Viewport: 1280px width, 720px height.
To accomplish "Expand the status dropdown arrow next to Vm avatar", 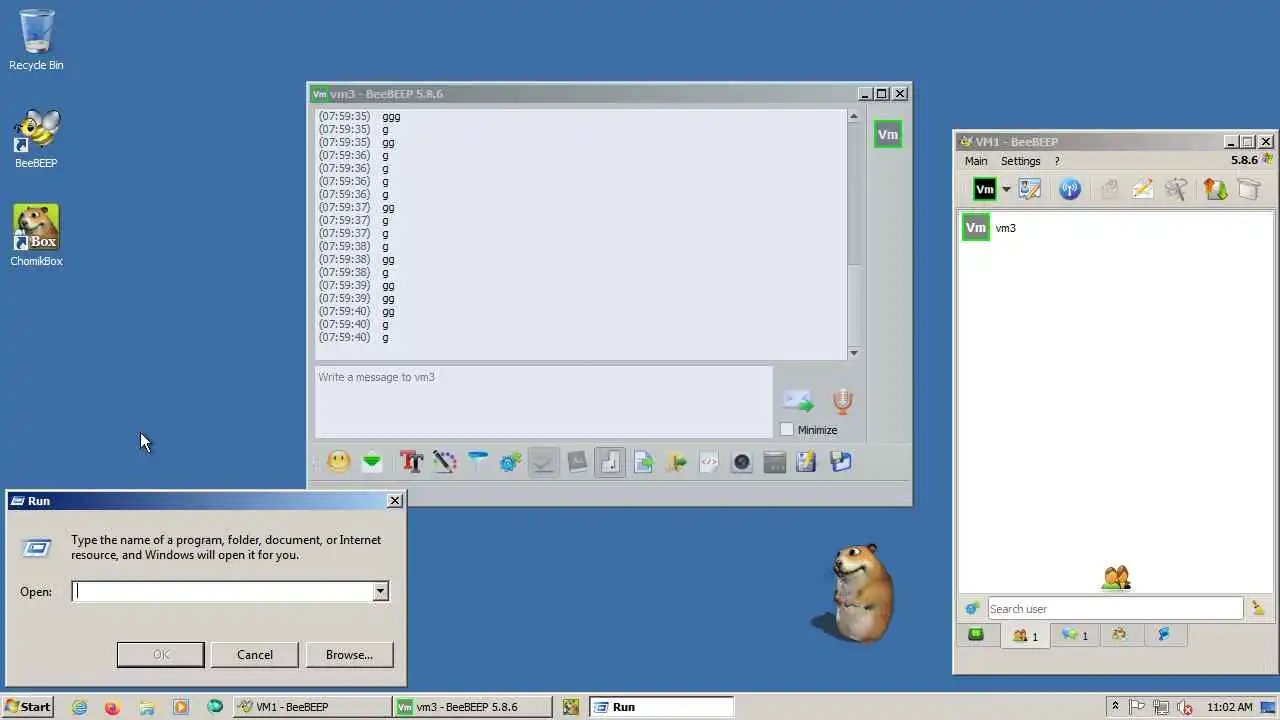I will tap(1006, 190).
